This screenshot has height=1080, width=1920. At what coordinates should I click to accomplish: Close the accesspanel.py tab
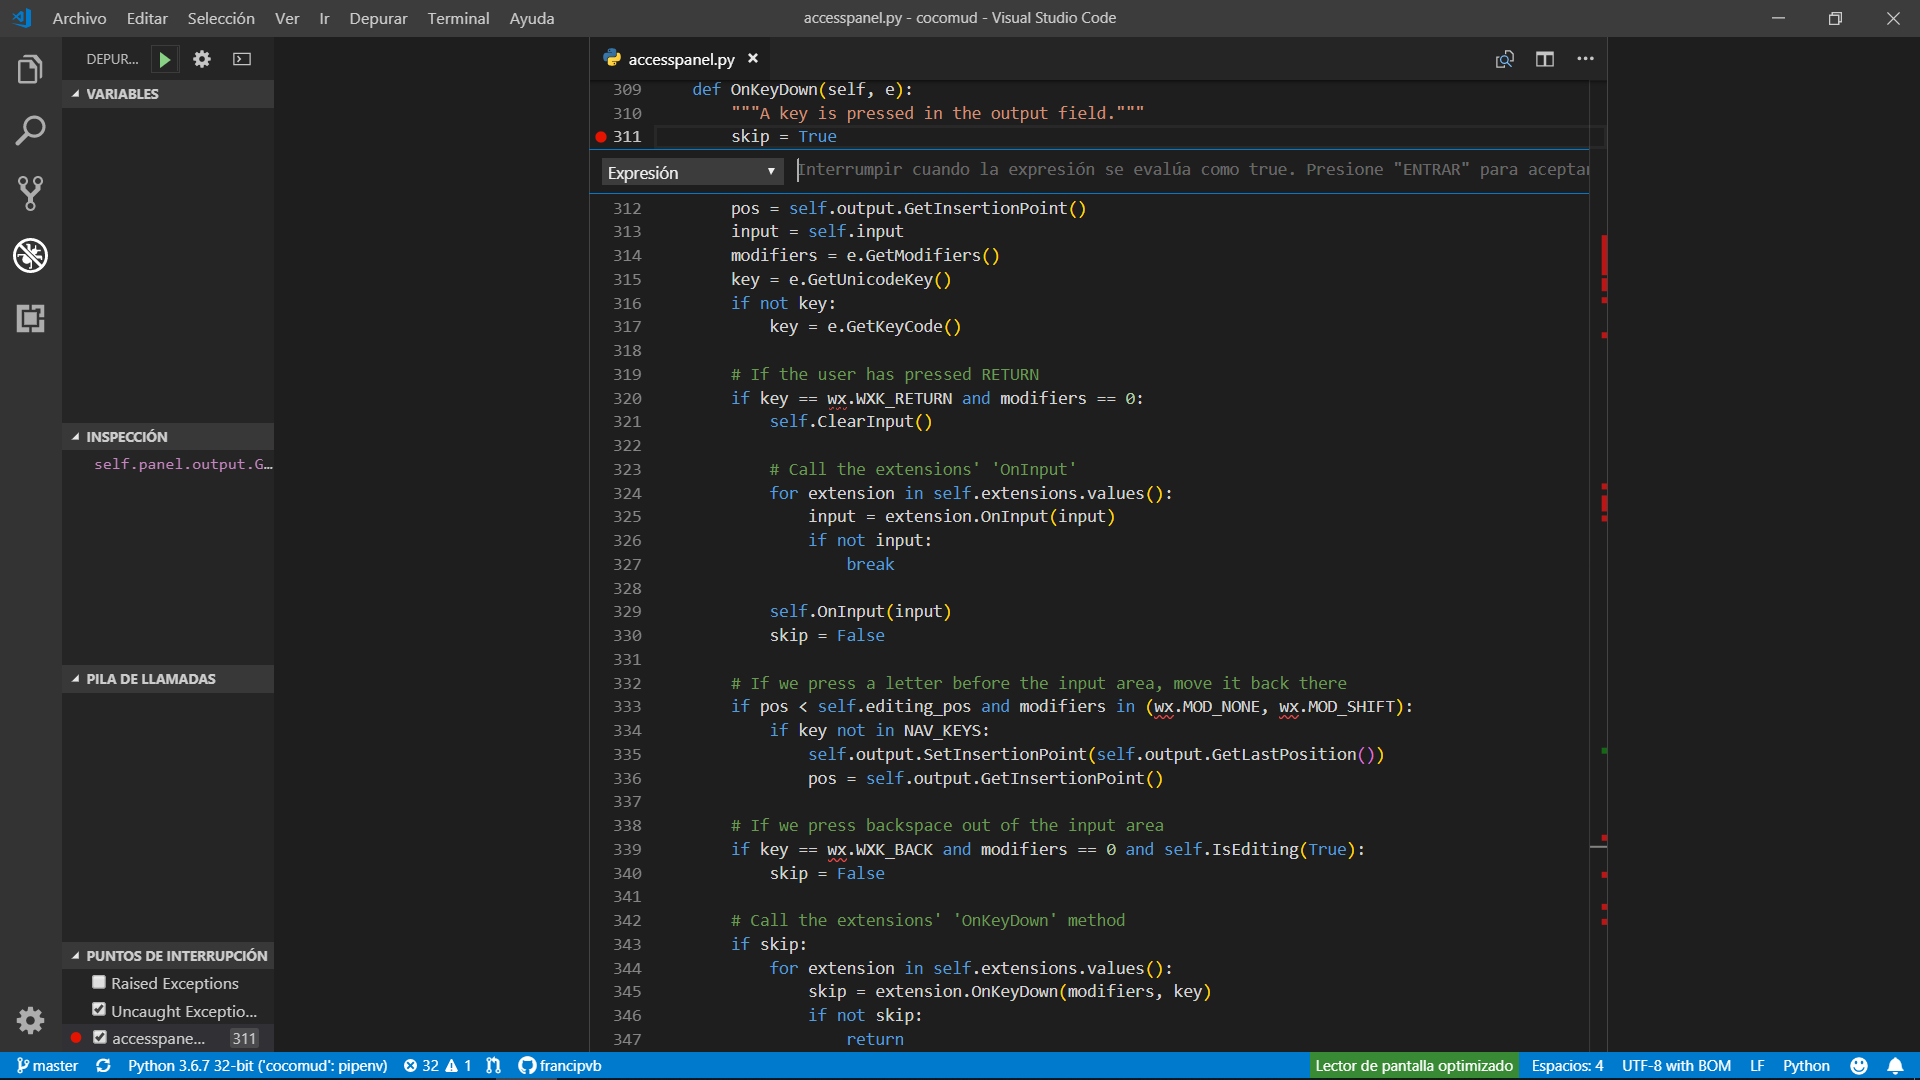point(753,59)
